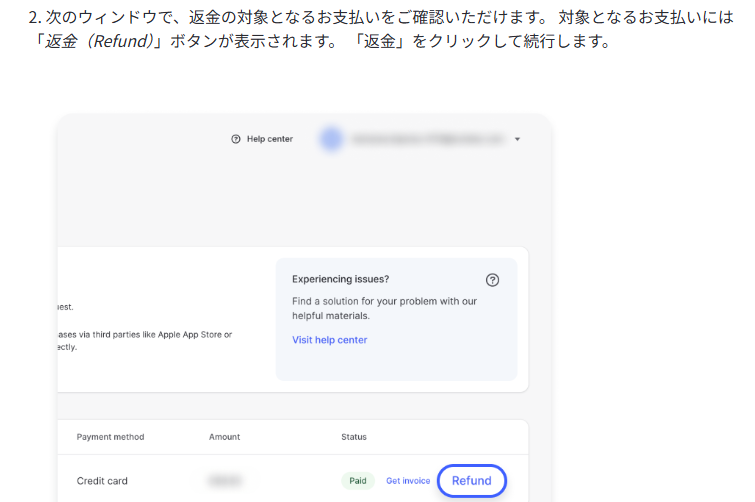The width and height of the screenshot is (755, 502).
Task: Click the blurred account email text
Action: pyautogui.click(x=428, y=139)
